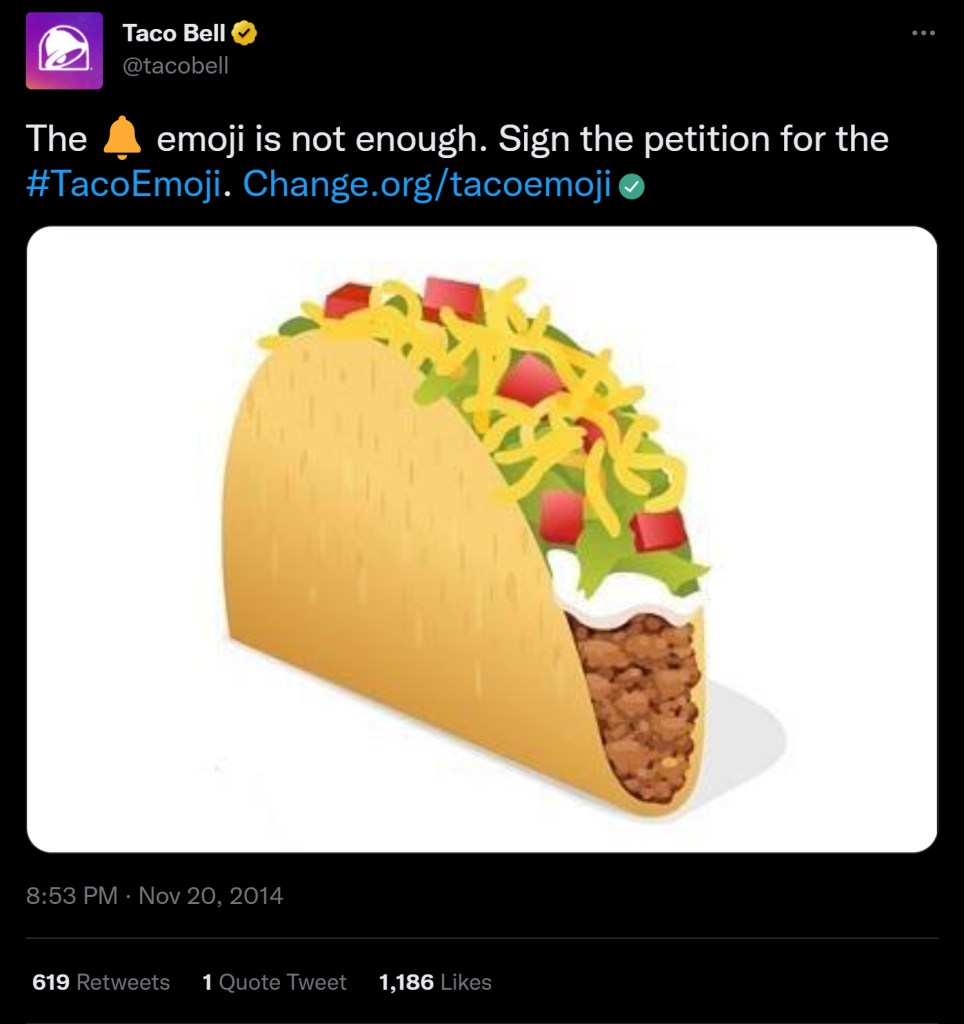
Task: Open the 1 Quote Tweet list
Action: point(274,982)
